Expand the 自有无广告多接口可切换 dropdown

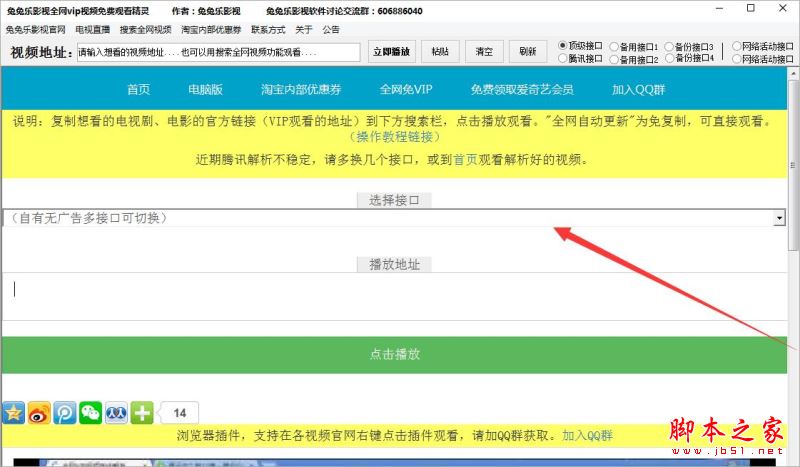(779, 218)
